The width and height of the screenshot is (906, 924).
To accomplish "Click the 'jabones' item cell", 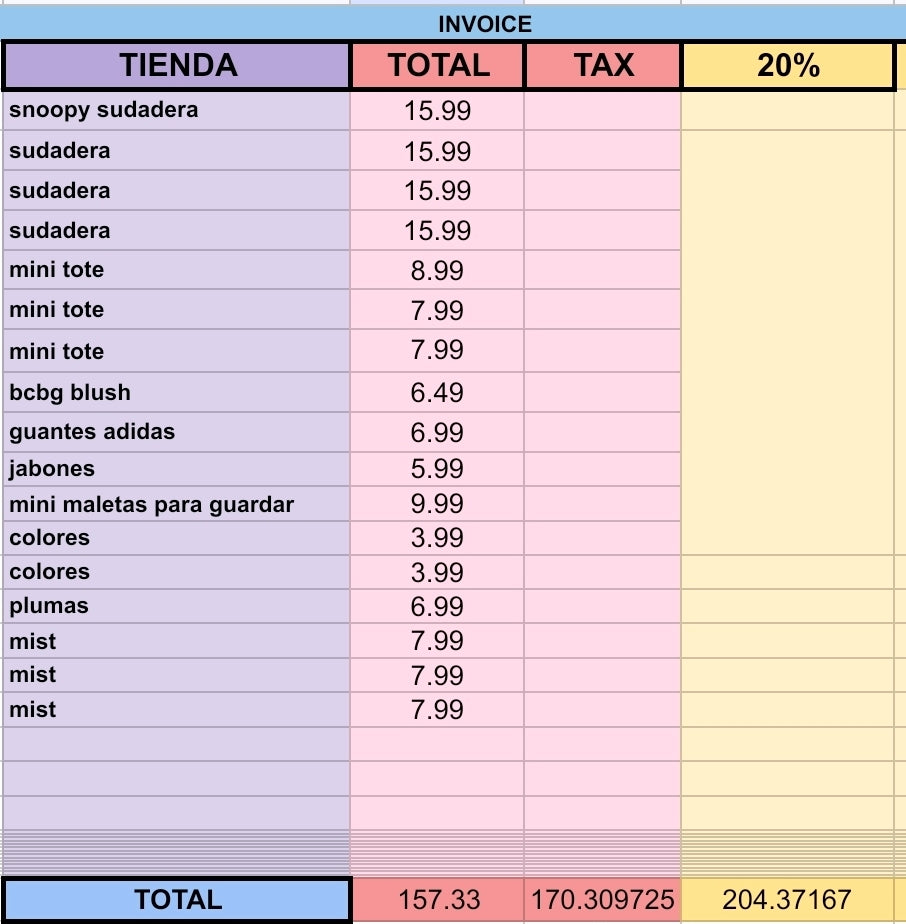I will coord(176,469).
